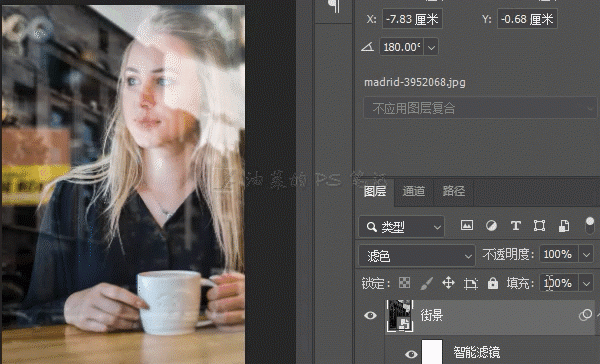The image size is (600, 364).
Task: Click the 填充 label
Action: tap(520, 284)
